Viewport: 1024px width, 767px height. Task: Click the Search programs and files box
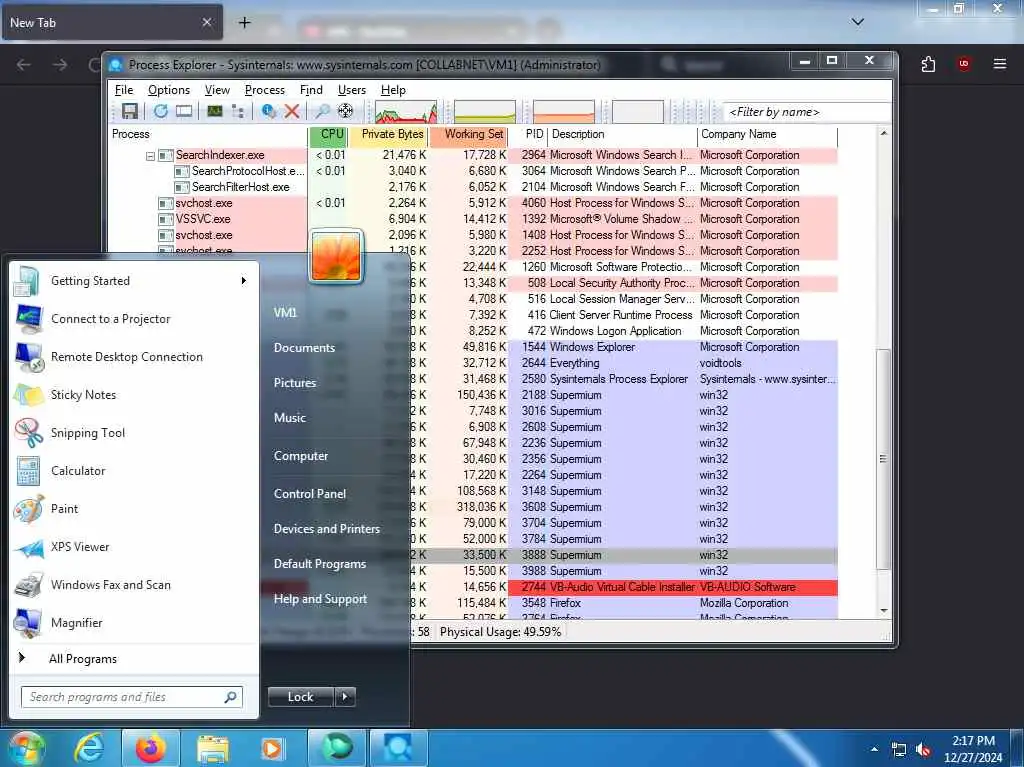point(131,697)
